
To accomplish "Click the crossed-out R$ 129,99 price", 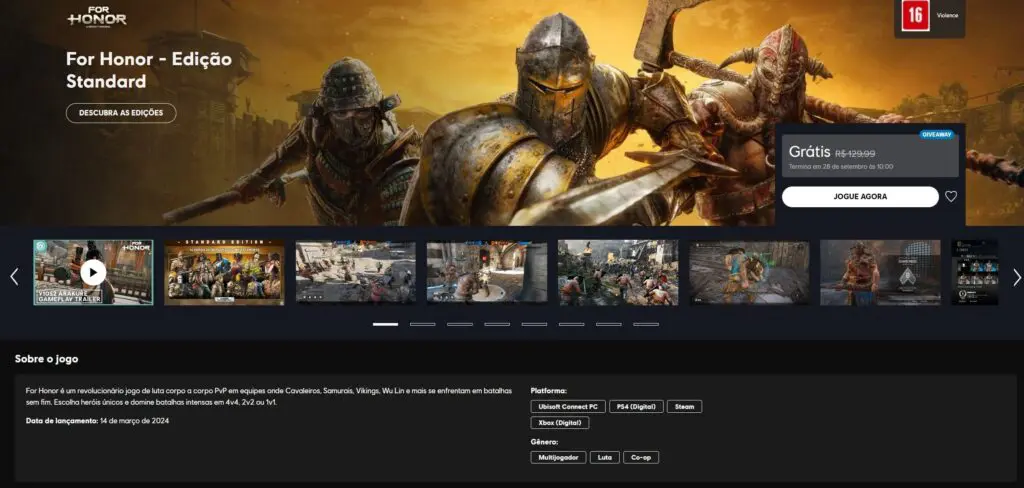I will pos(855,154).
